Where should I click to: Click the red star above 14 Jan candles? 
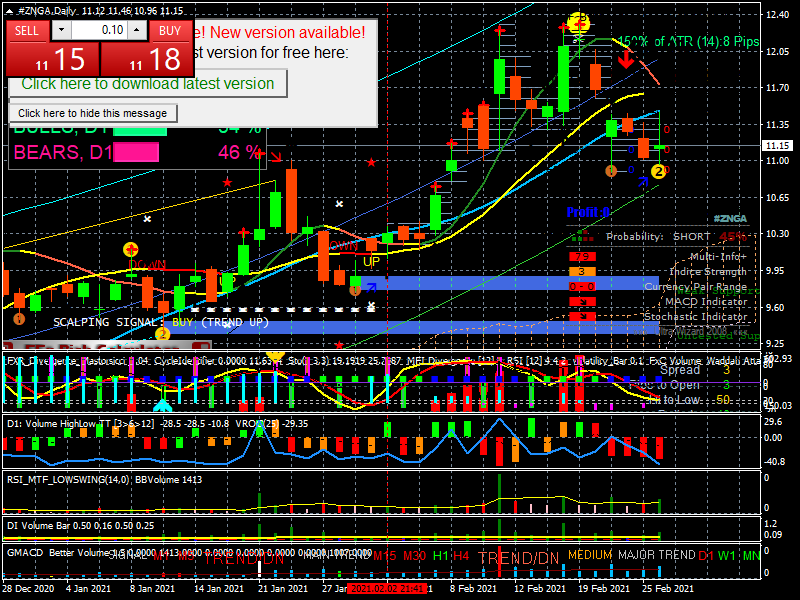pos(227,182)
